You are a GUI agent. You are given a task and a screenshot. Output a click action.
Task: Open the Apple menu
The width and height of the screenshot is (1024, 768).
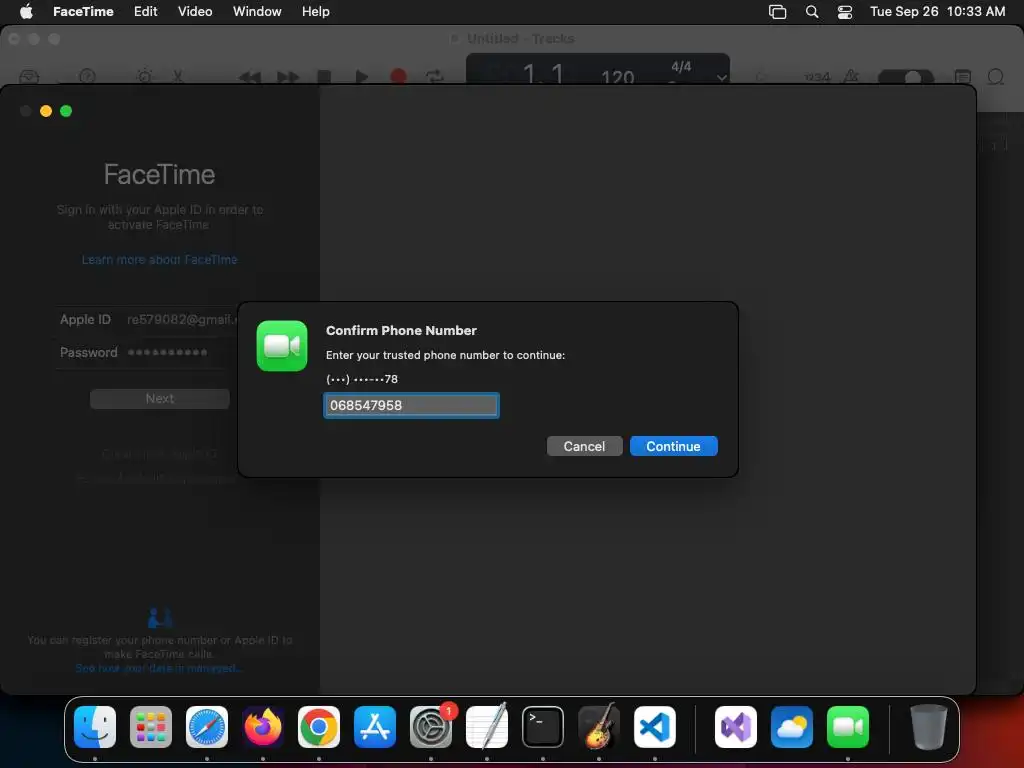(x=26, y=11)
